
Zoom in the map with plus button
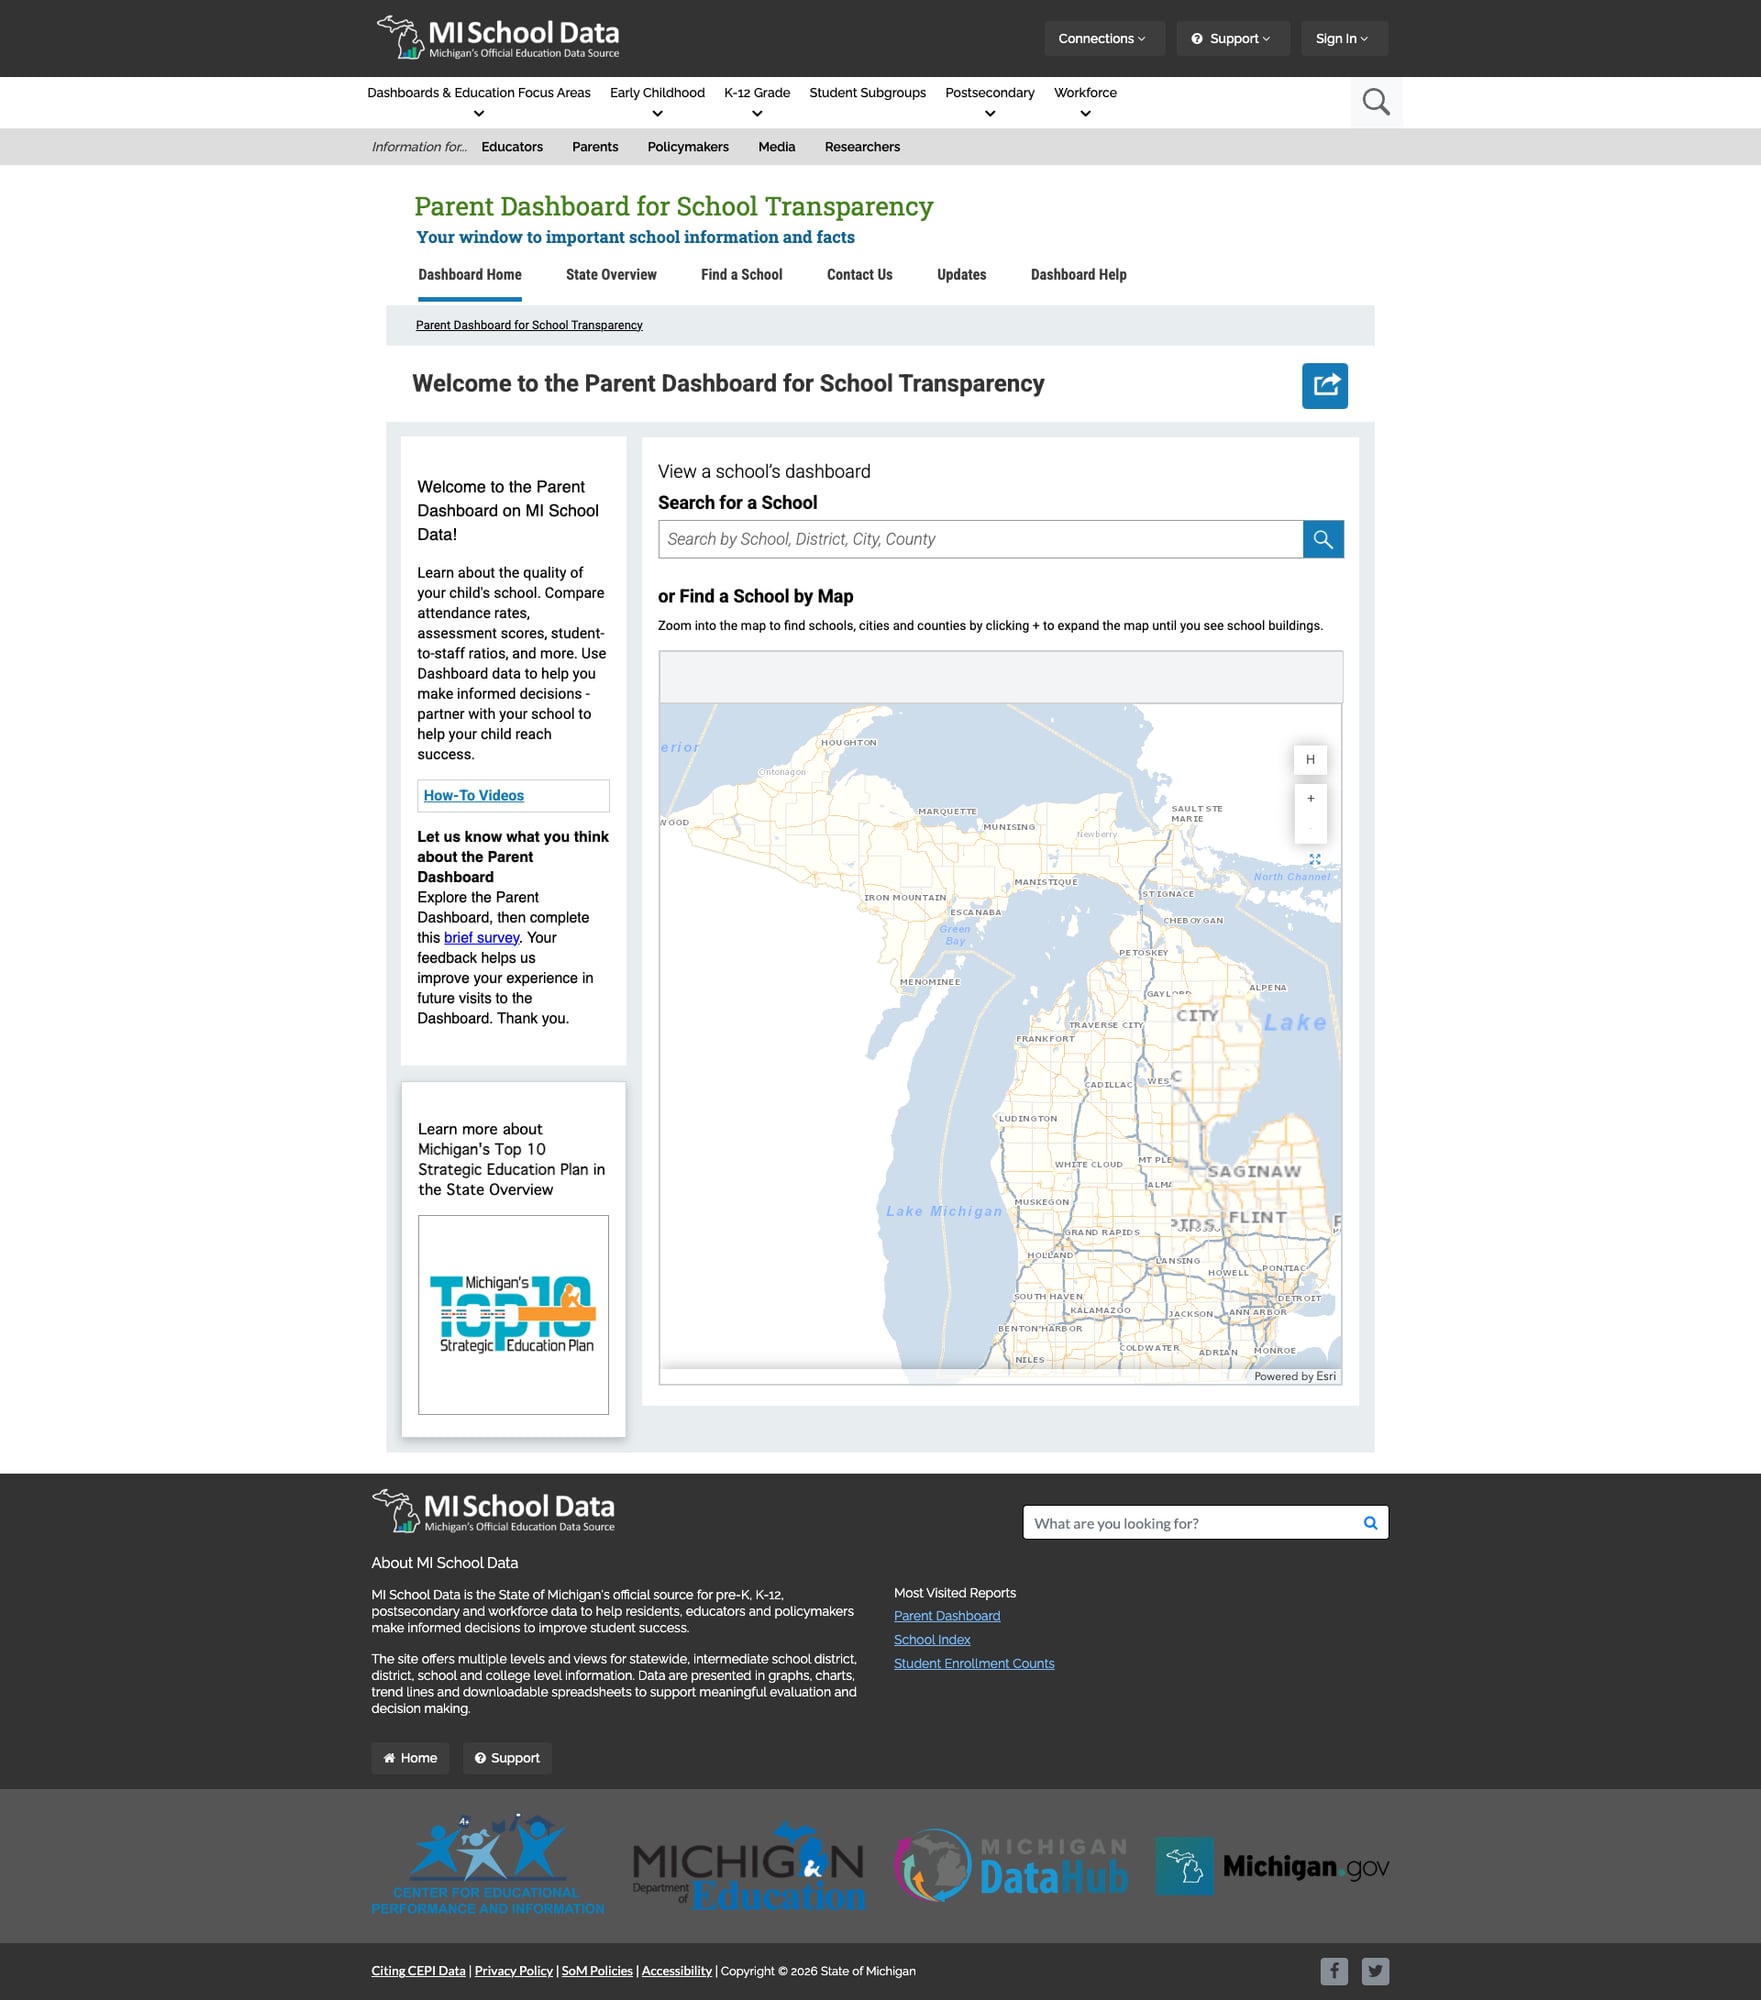tap(1310, 799)
